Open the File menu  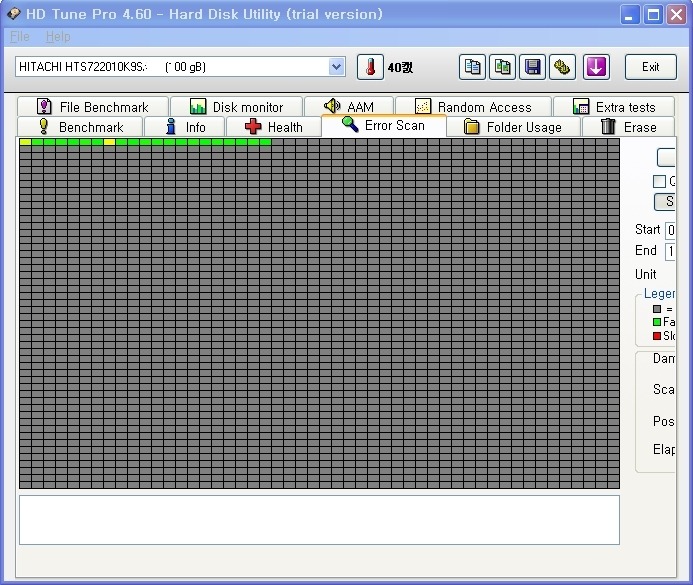tap(19, 36)
